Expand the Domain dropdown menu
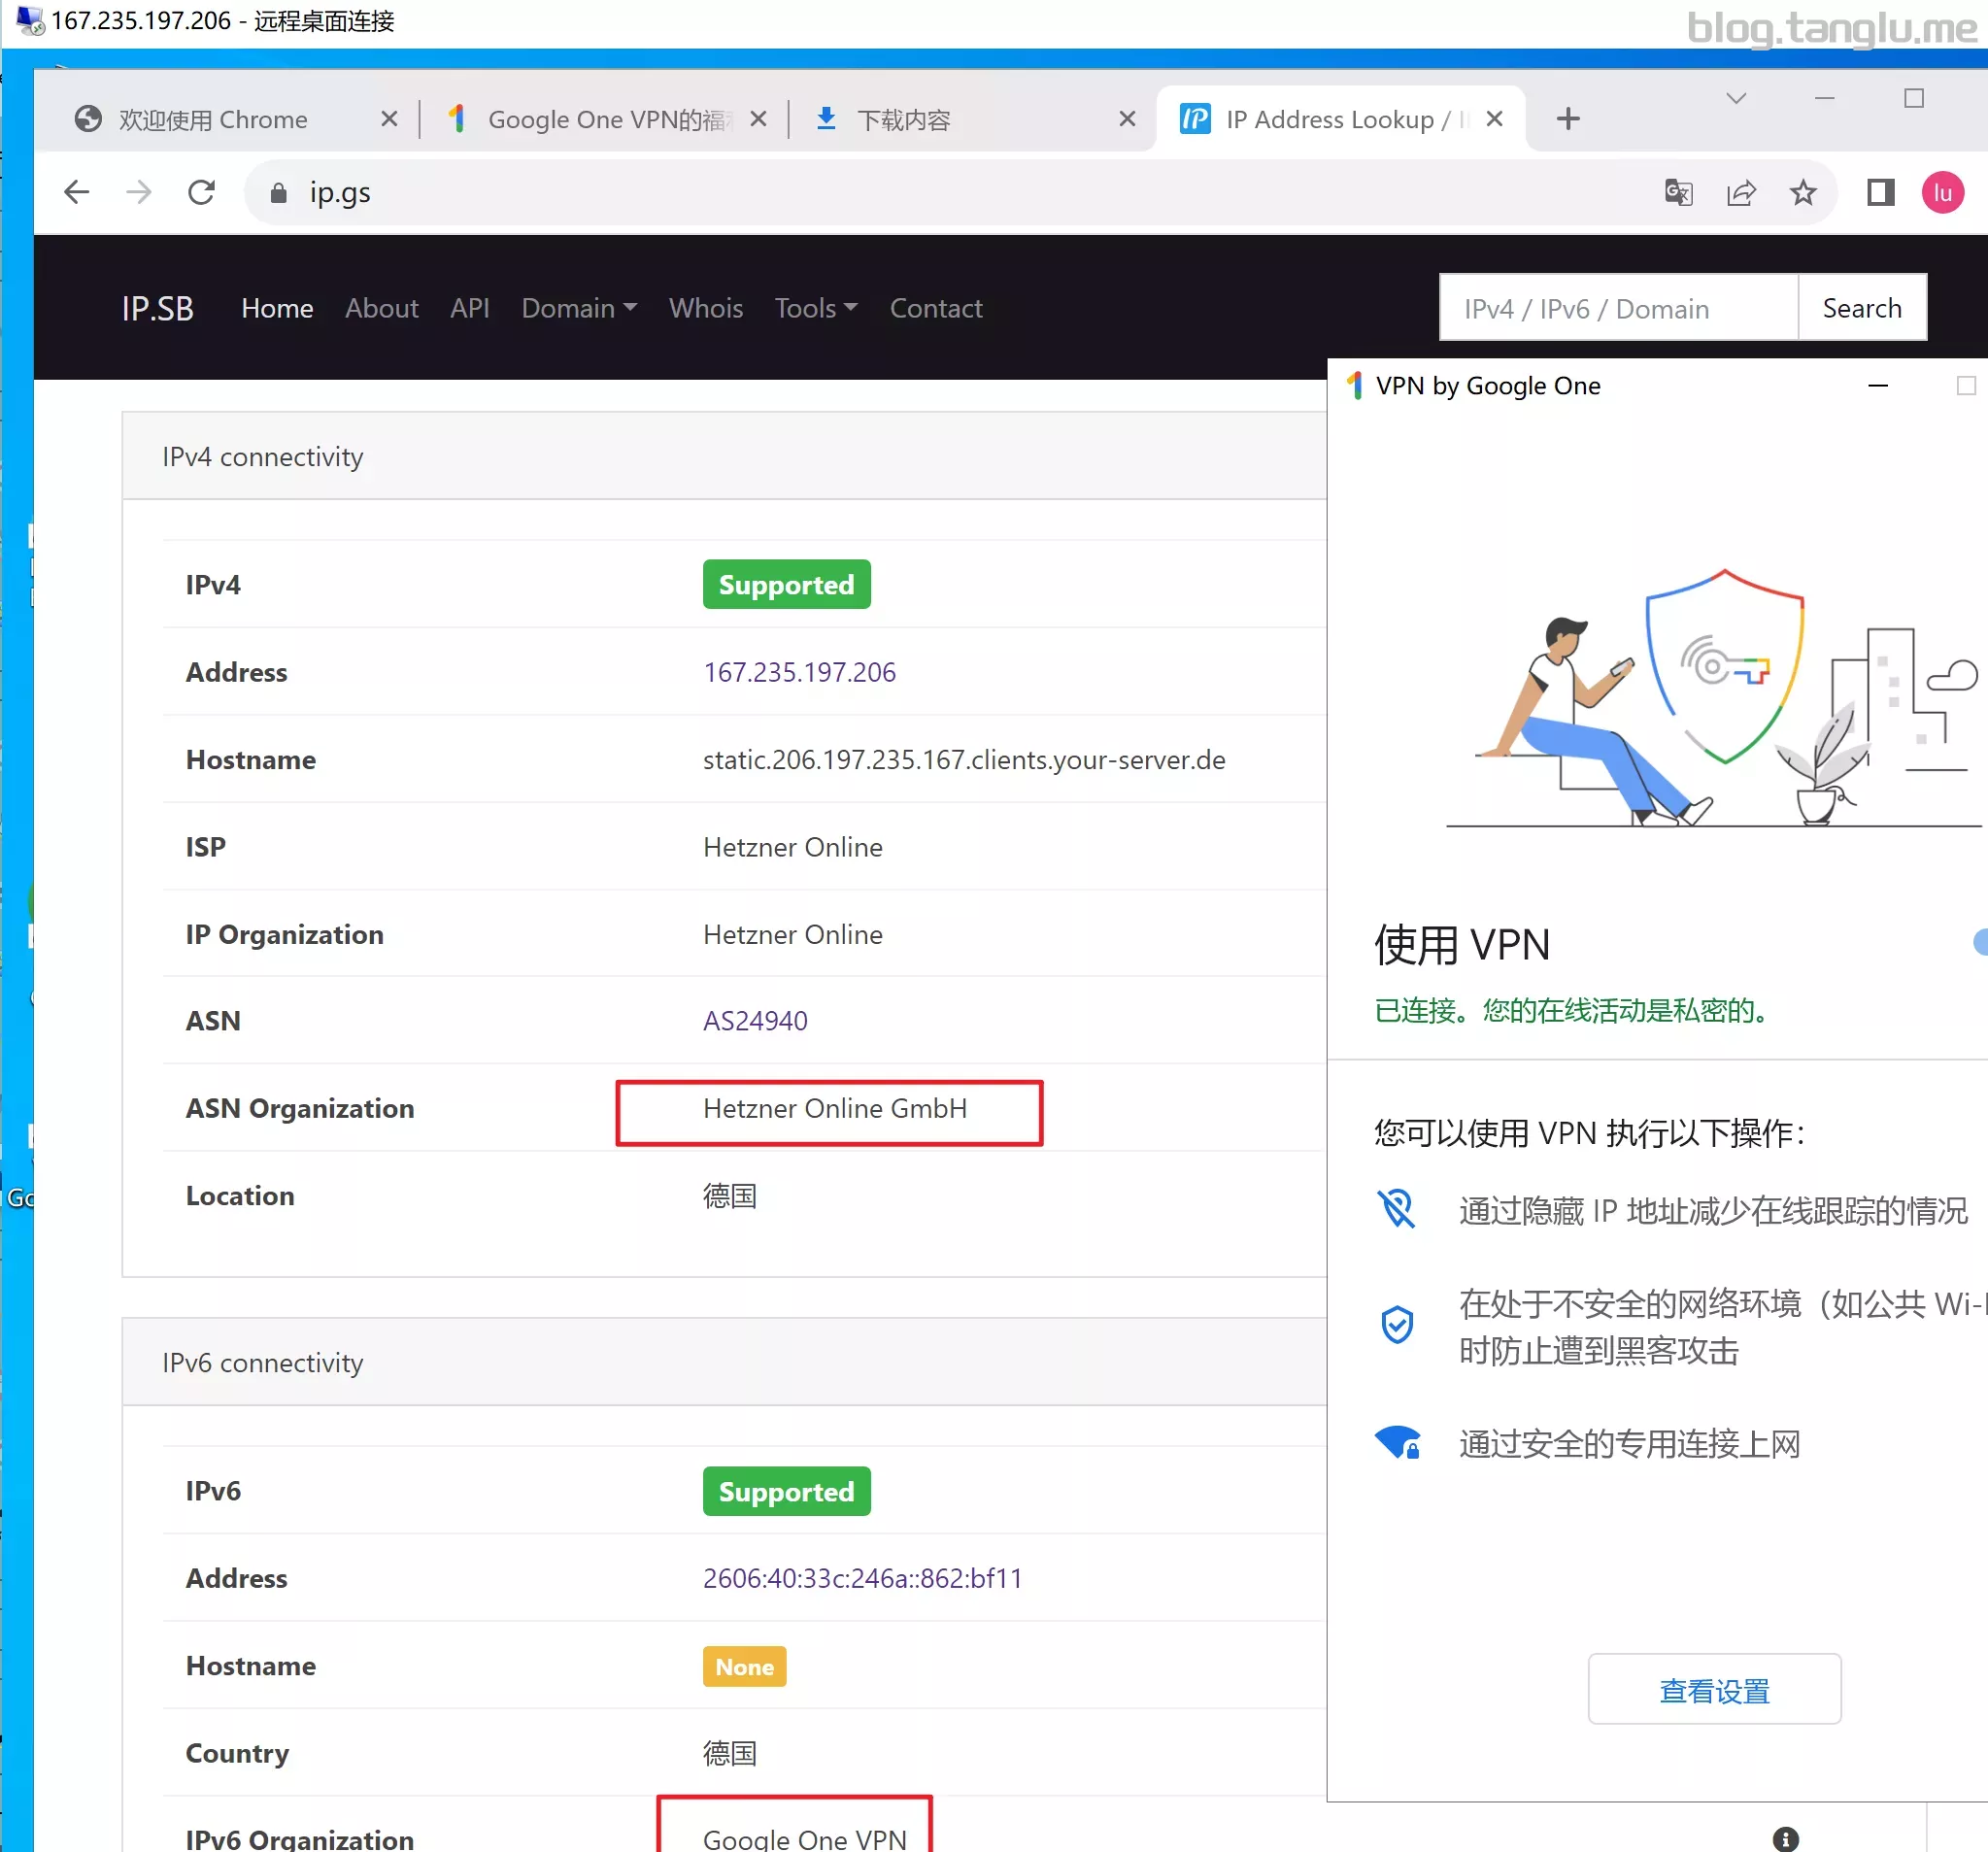Viewport: 1988px width, 1852px height. click(579, 308)
